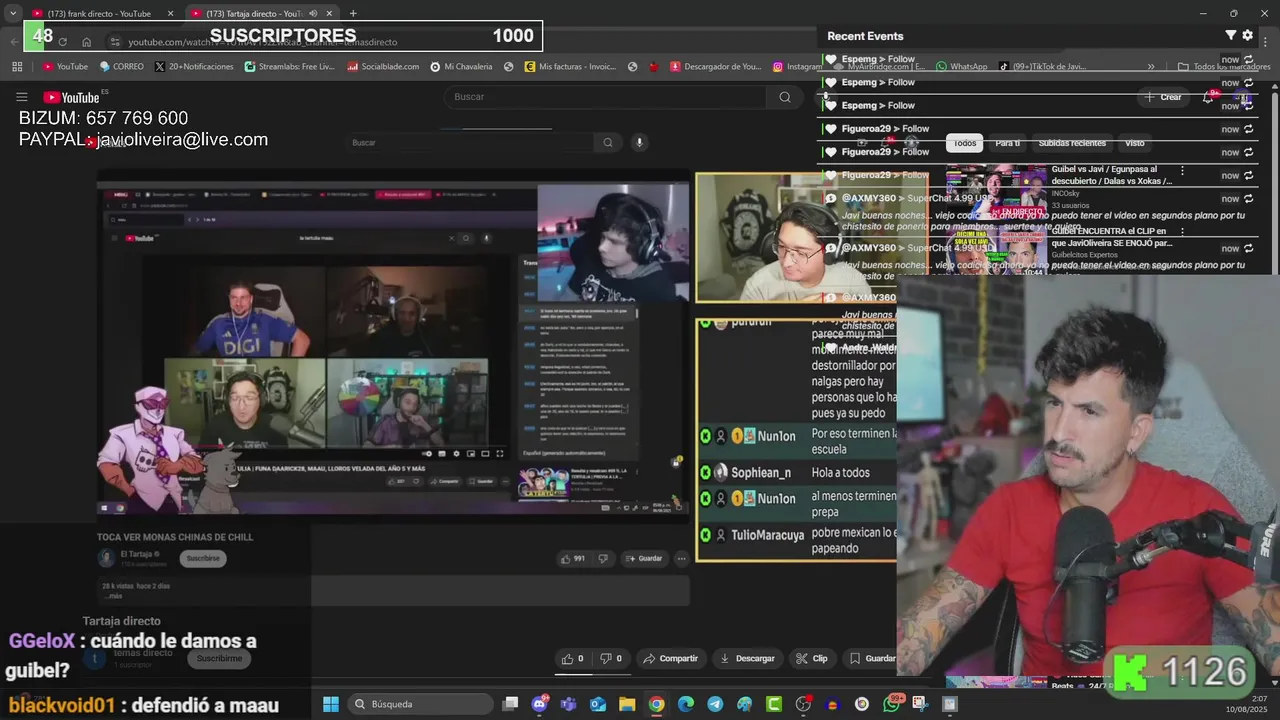Viewport: 1280px width, 720px height.
Task: Click the Windows Búsqueda search box
Action: click(x=422, y=704)
